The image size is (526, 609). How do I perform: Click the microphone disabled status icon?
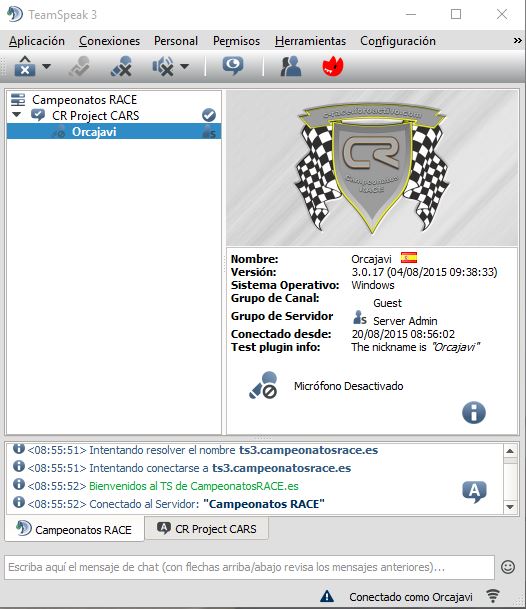(263, 385)
